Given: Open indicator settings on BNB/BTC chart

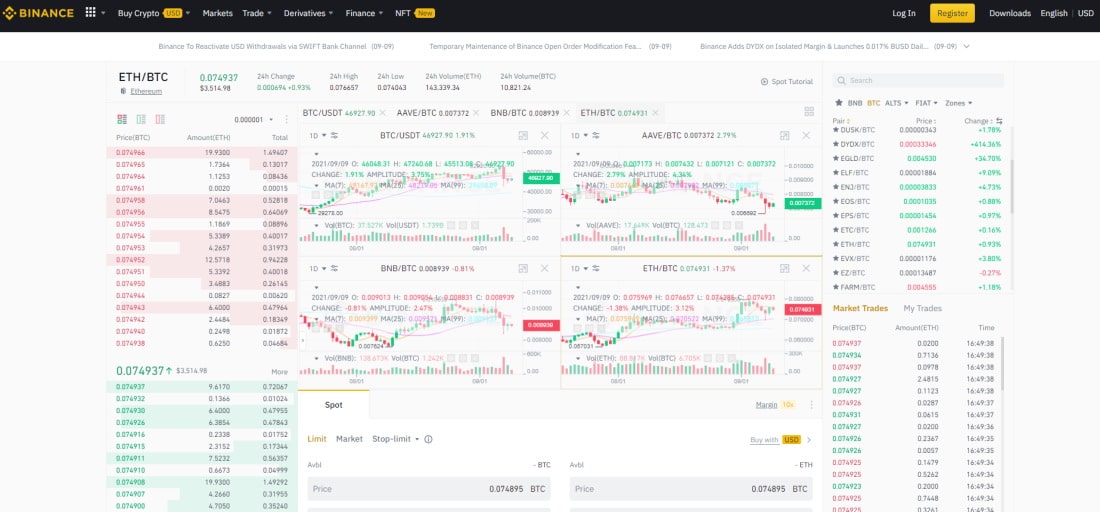Looking at the screenshot, I should point(335,268).
